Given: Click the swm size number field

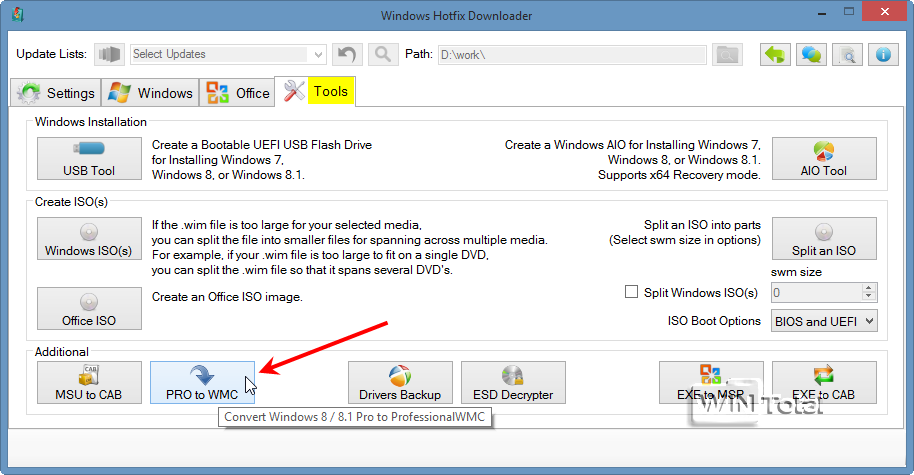Looking at the screenshot, I should pyautogui.click(x=816, y=293).
